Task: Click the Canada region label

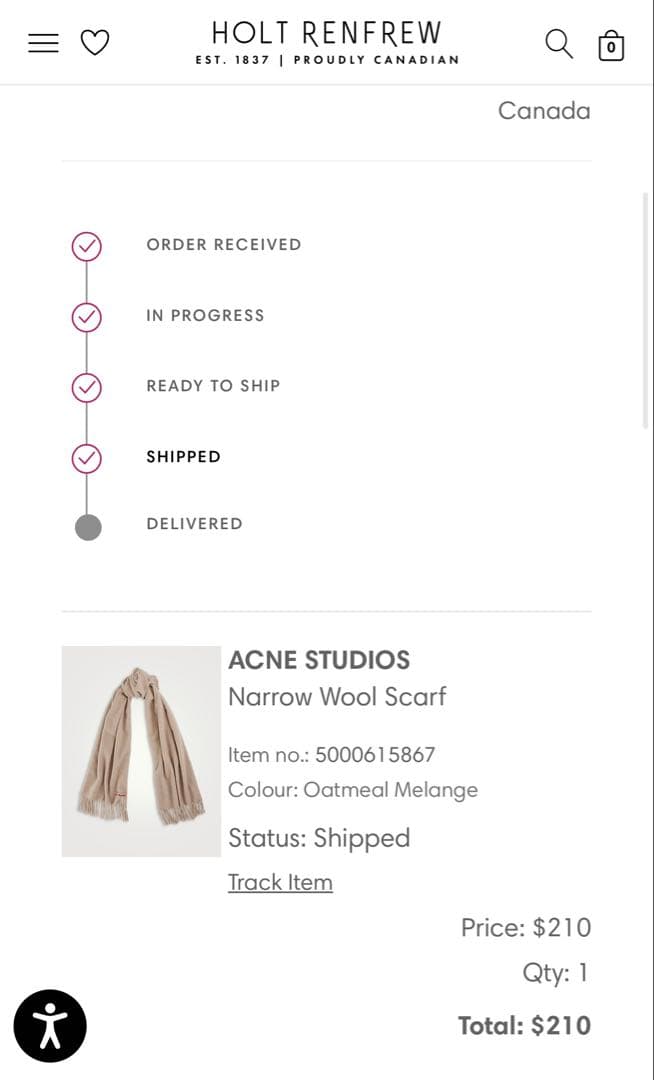Action: point(544,111)
